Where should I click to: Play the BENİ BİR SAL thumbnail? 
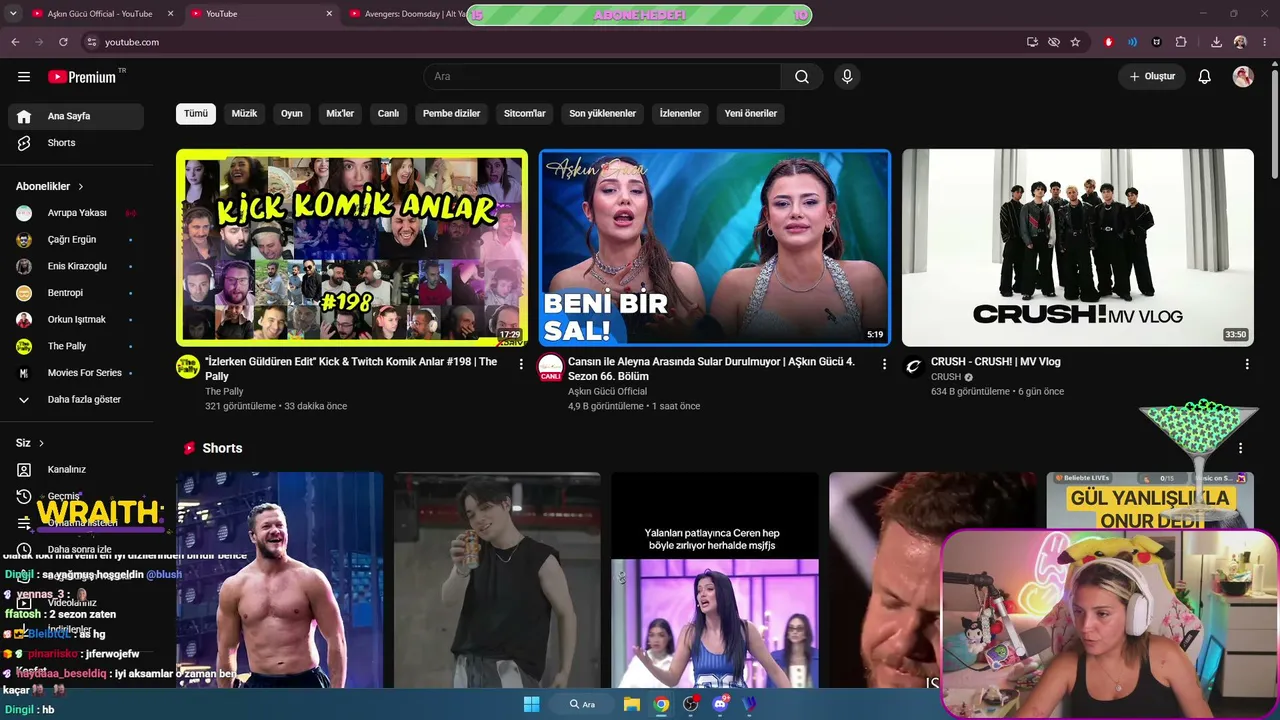715,248
